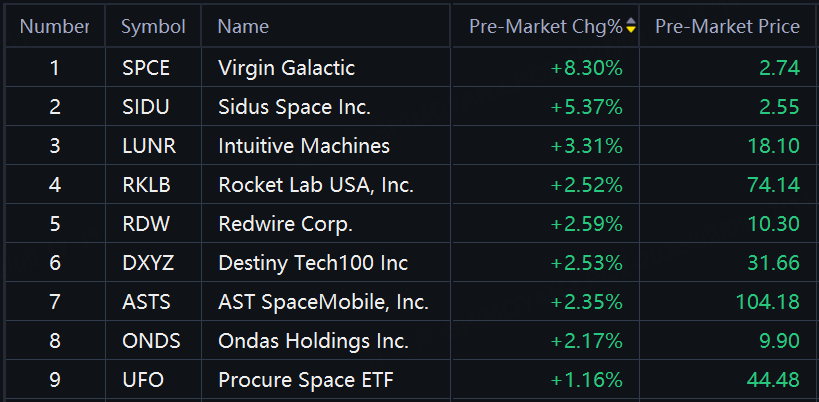The height and width of the screenshot is (402, 819).
Task: Select Redwire Corp. stock name
Action: (285, 224)
